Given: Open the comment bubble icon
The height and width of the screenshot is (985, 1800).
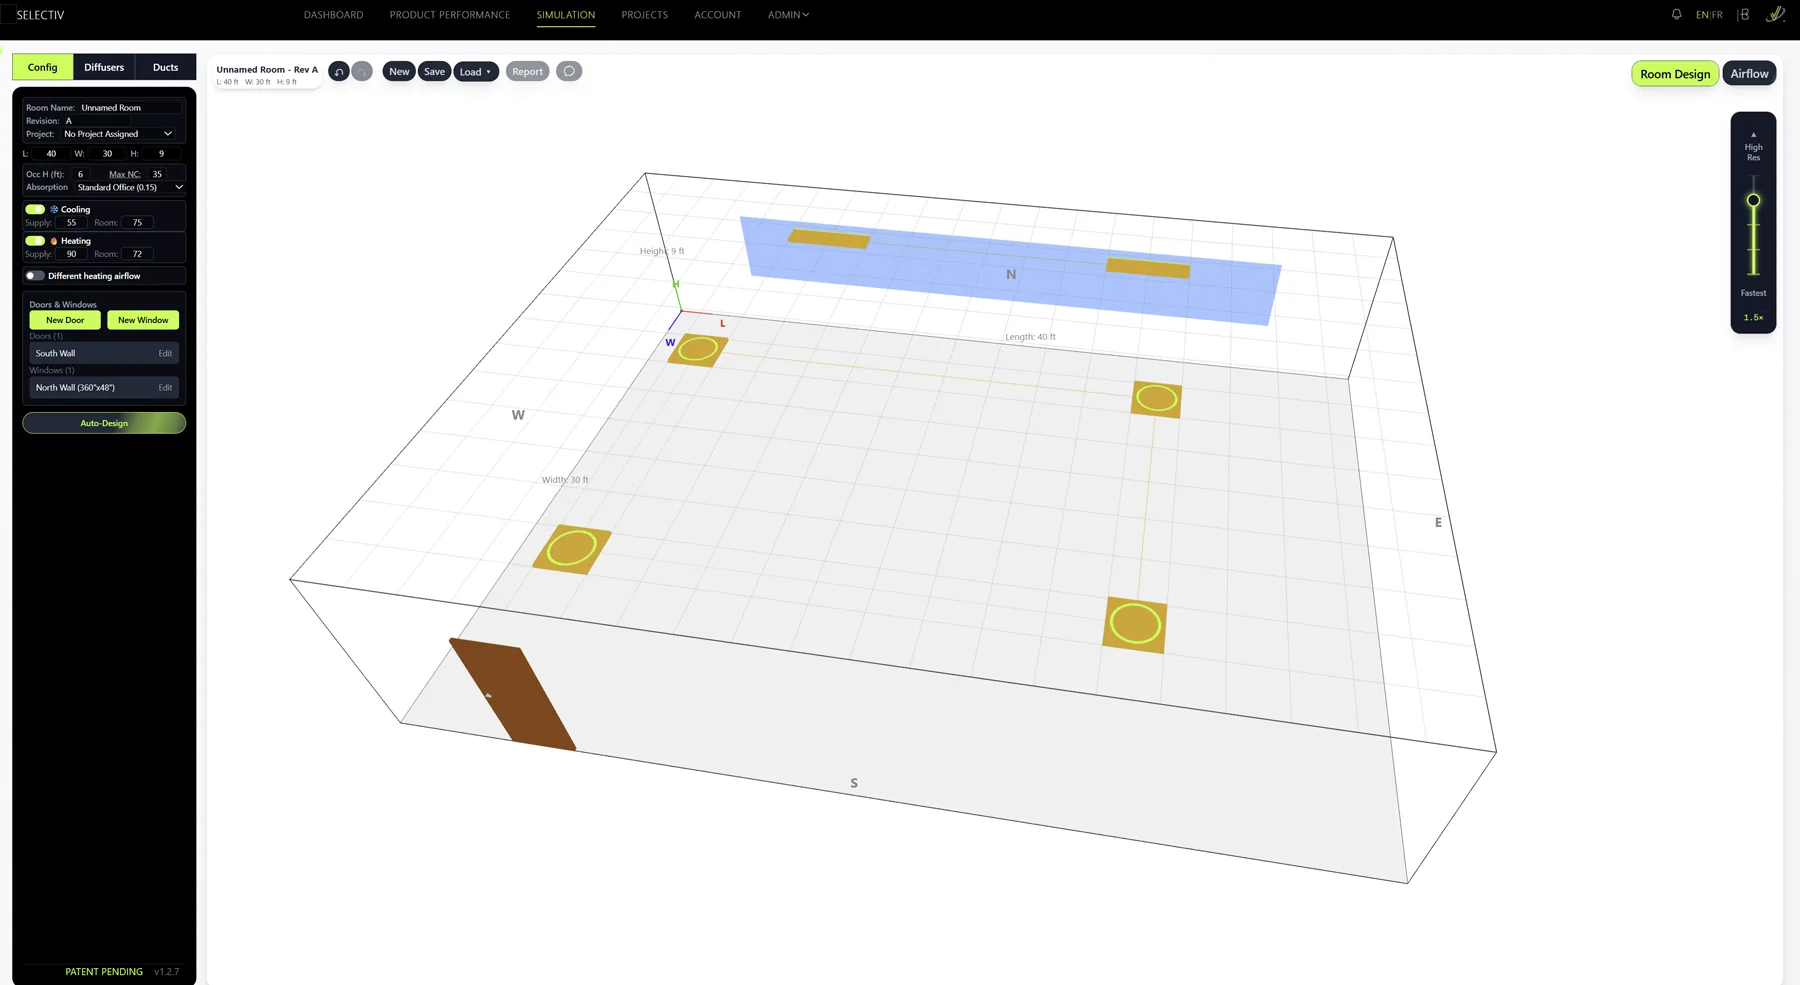Looking at the screenshot, I should coord(569,71).
